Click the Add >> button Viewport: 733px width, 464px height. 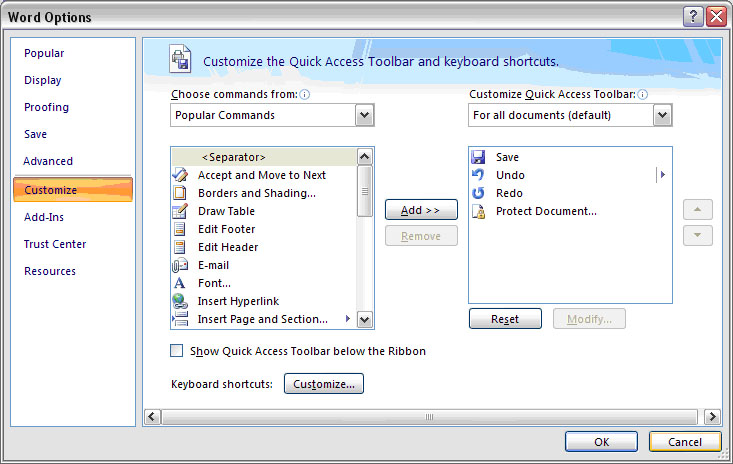421,210
